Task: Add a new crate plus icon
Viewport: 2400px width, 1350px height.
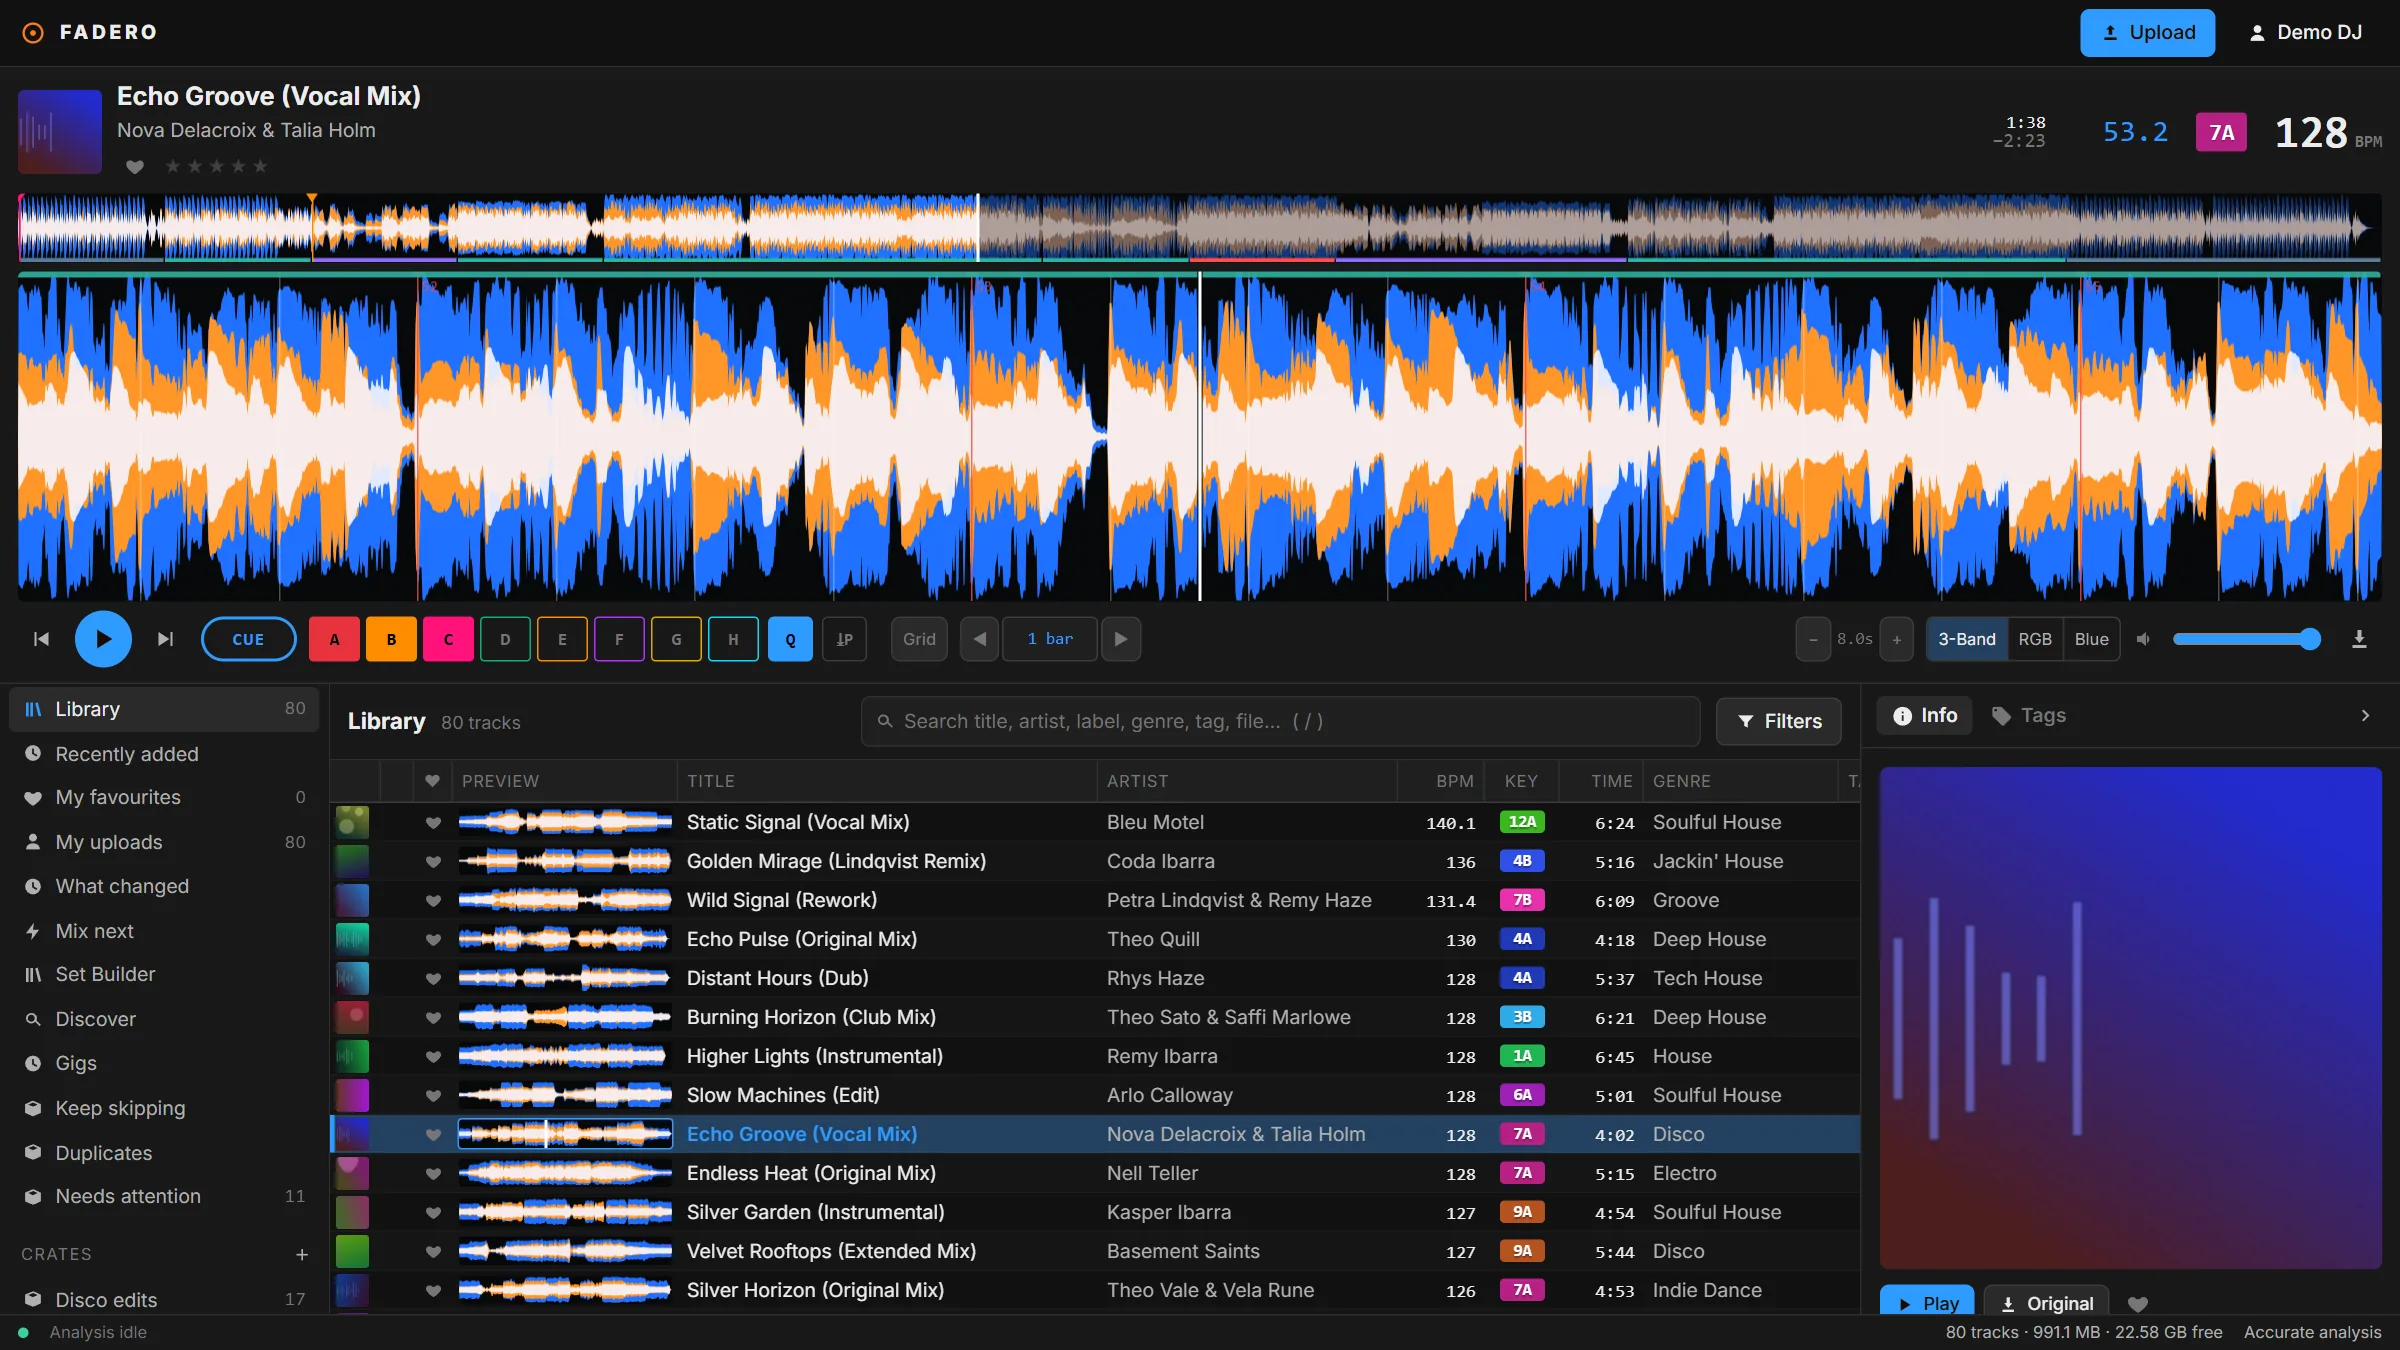Action: tap(302, 1254)
